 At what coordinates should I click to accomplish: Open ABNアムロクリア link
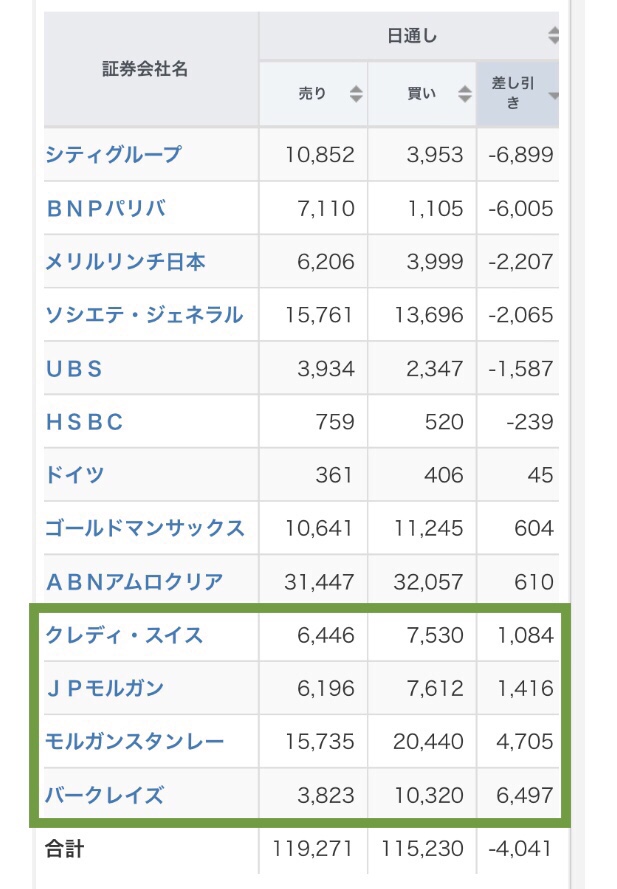(x=134, y=582)
